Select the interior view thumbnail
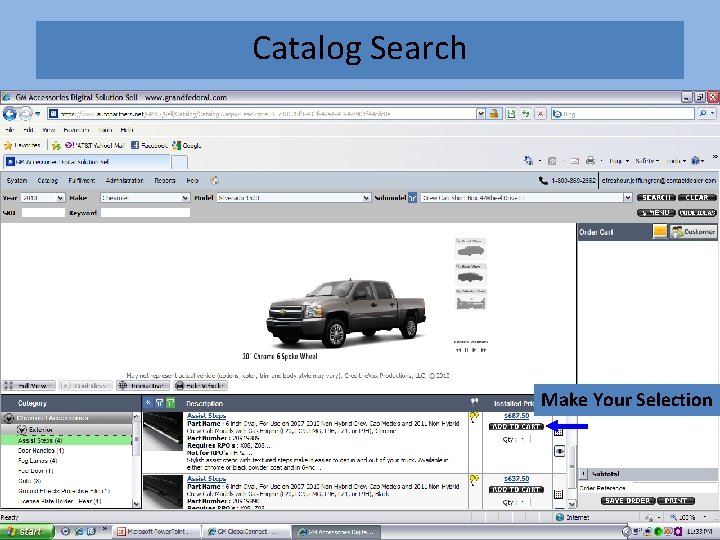 coord(471,299)
